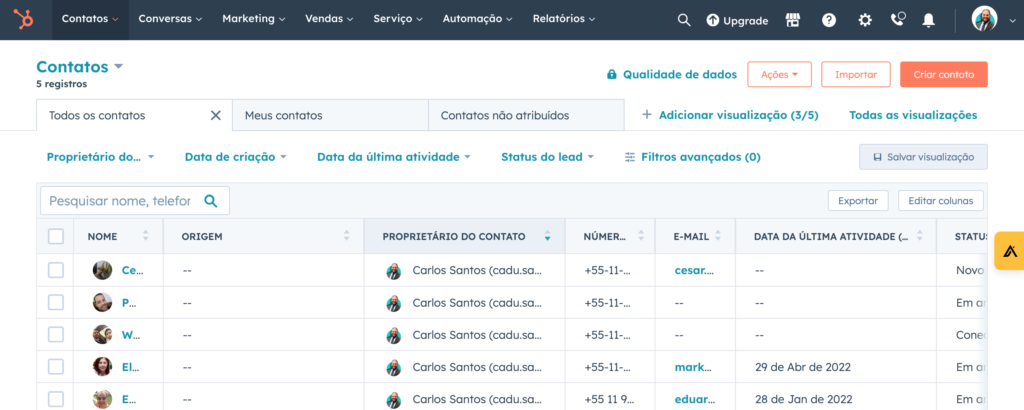Open the Ações dropdown

click(x=779, y=74)
